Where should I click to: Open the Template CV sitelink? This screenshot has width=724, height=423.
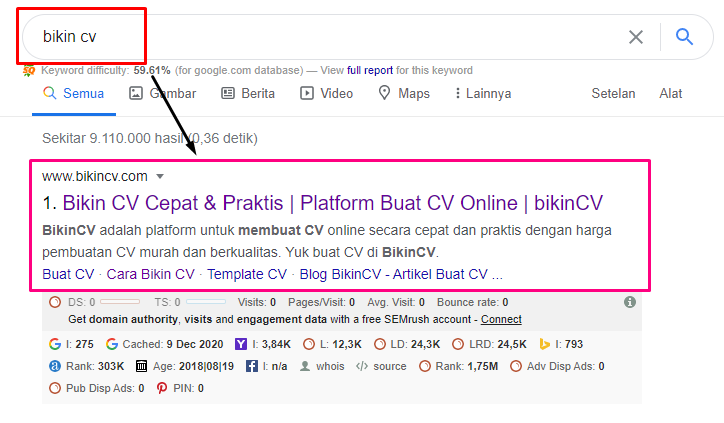pos(247,274)
